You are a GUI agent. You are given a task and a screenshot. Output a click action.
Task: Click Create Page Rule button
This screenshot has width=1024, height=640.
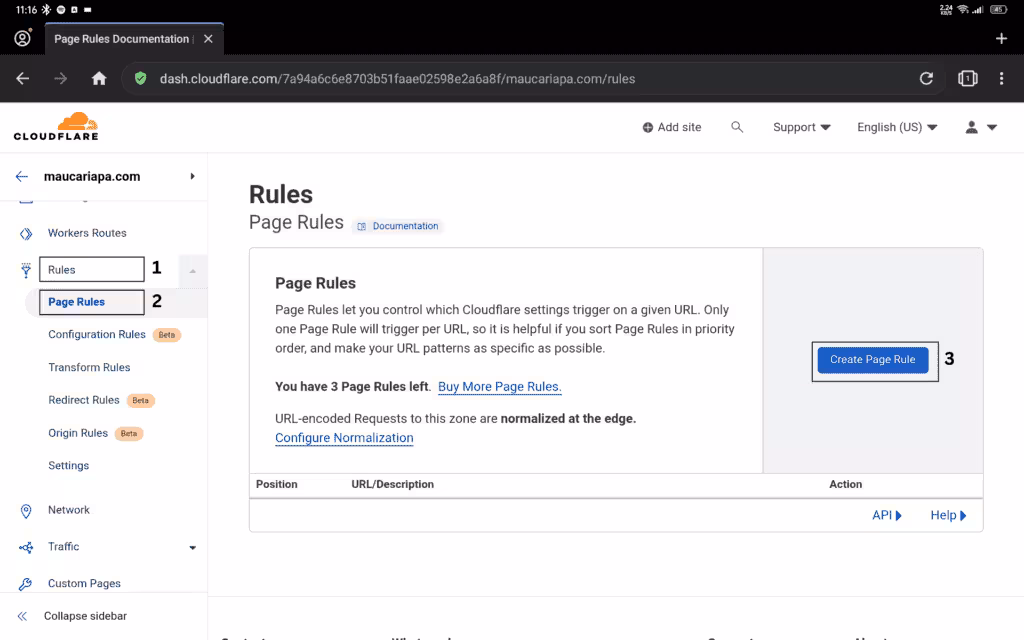(x=872, y=360)
